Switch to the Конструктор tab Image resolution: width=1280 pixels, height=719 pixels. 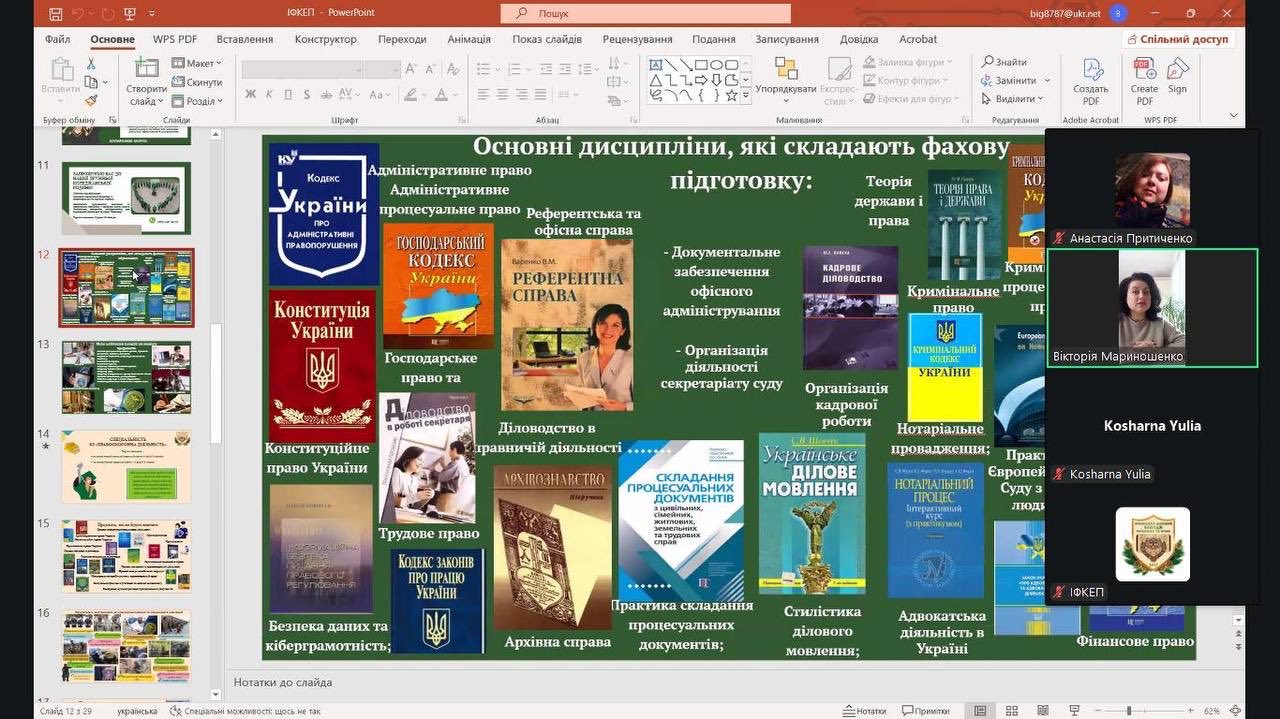pyautogui.click(x=325, y=39)
